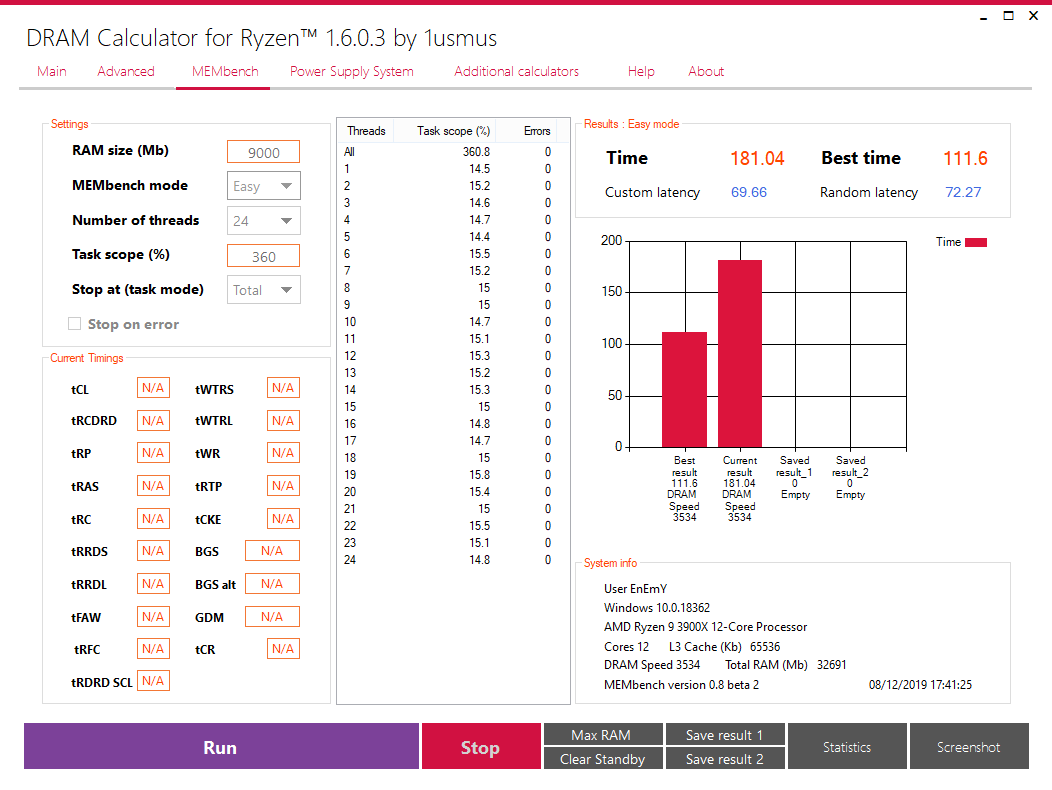Click the tRDRD SCL timing field

click(x=153, y=681)
